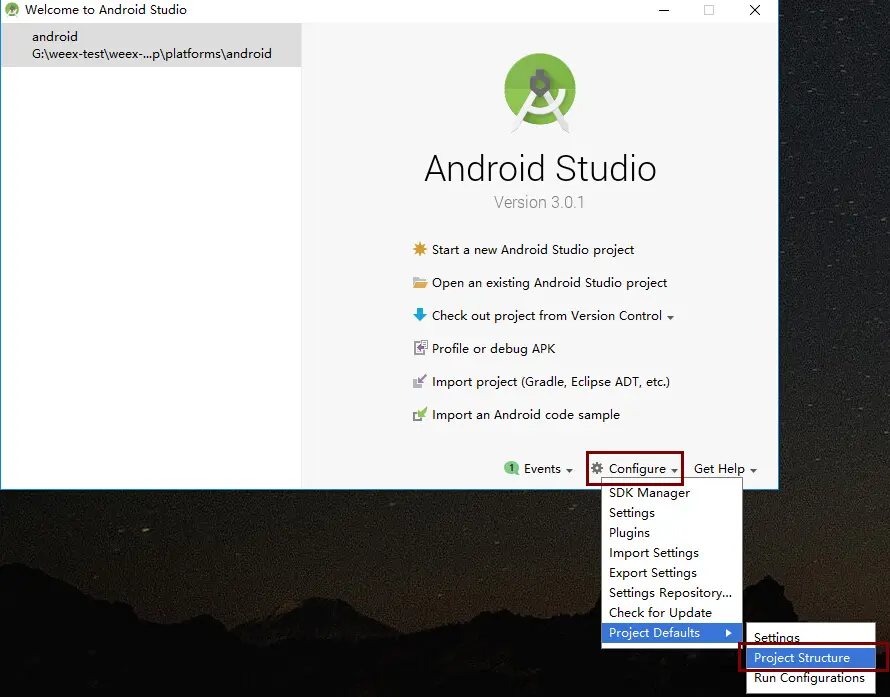Screen dimensions: 890x697
Task: Click the G:\weex-test project path text
Action: tap(152, 54)
